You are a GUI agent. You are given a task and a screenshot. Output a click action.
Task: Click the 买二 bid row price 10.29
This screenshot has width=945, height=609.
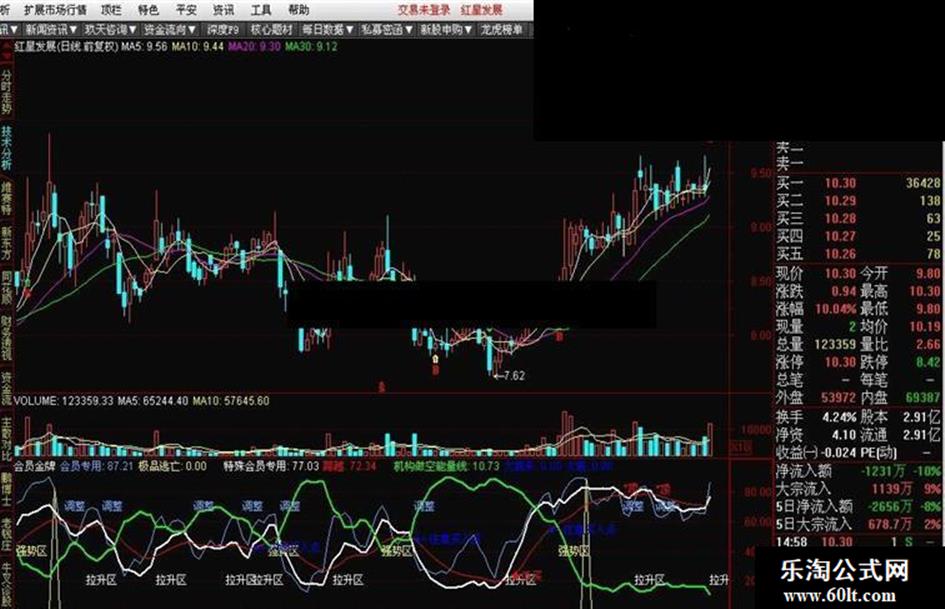click(x=840, y=201)
